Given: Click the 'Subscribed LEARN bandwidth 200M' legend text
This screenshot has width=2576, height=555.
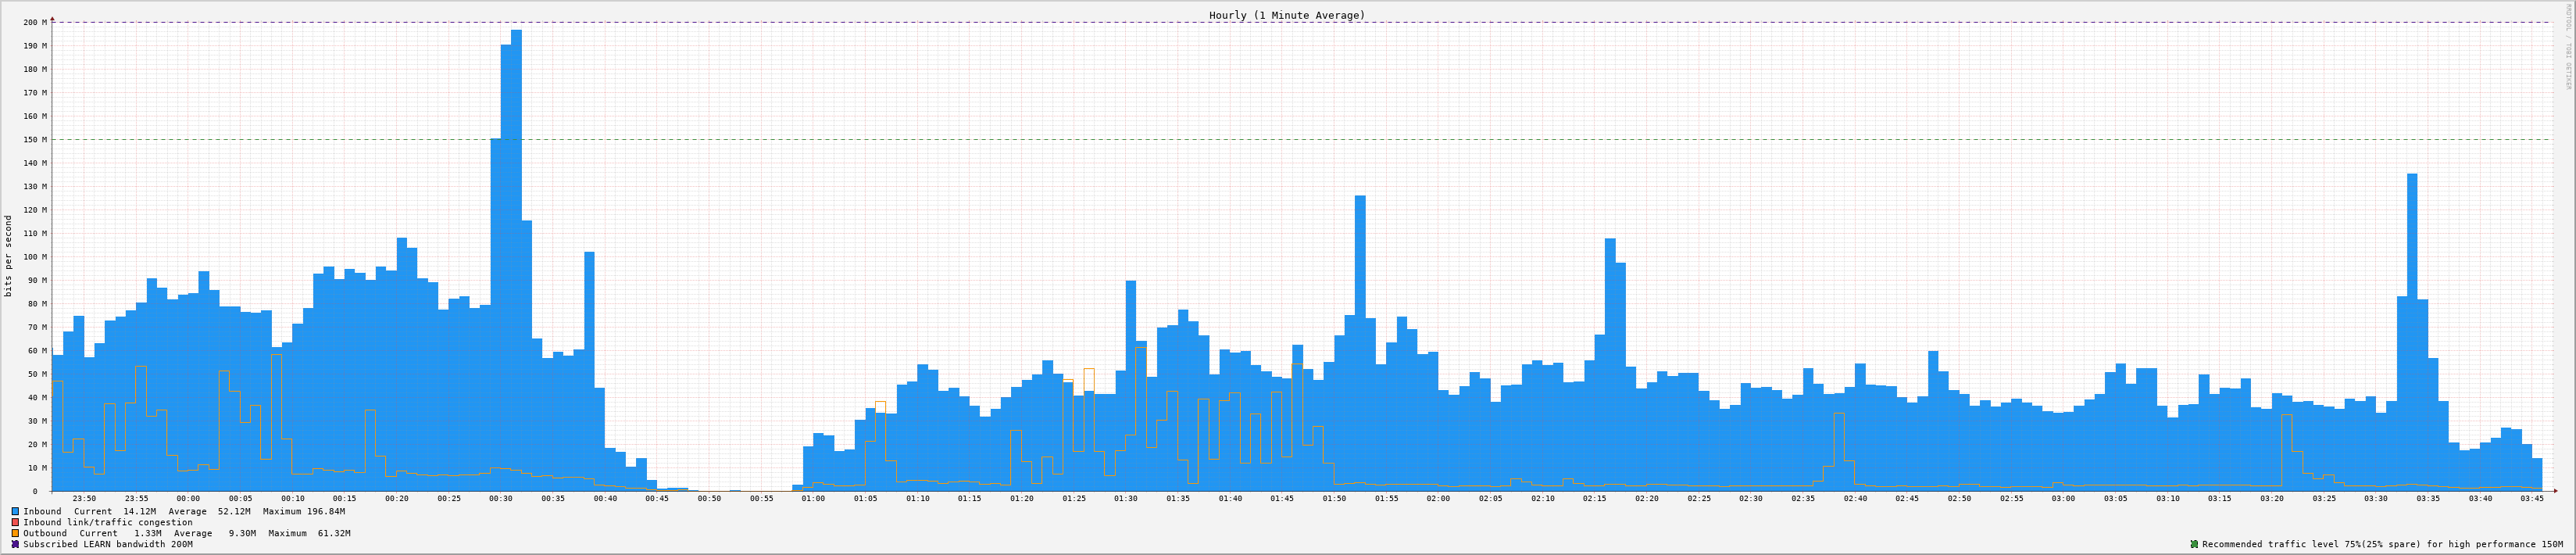Looking at the screenshot, I should pos(108,544).
